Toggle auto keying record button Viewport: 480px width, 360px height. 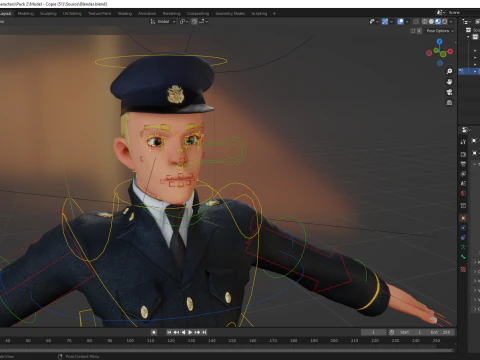tap(154, 332)
